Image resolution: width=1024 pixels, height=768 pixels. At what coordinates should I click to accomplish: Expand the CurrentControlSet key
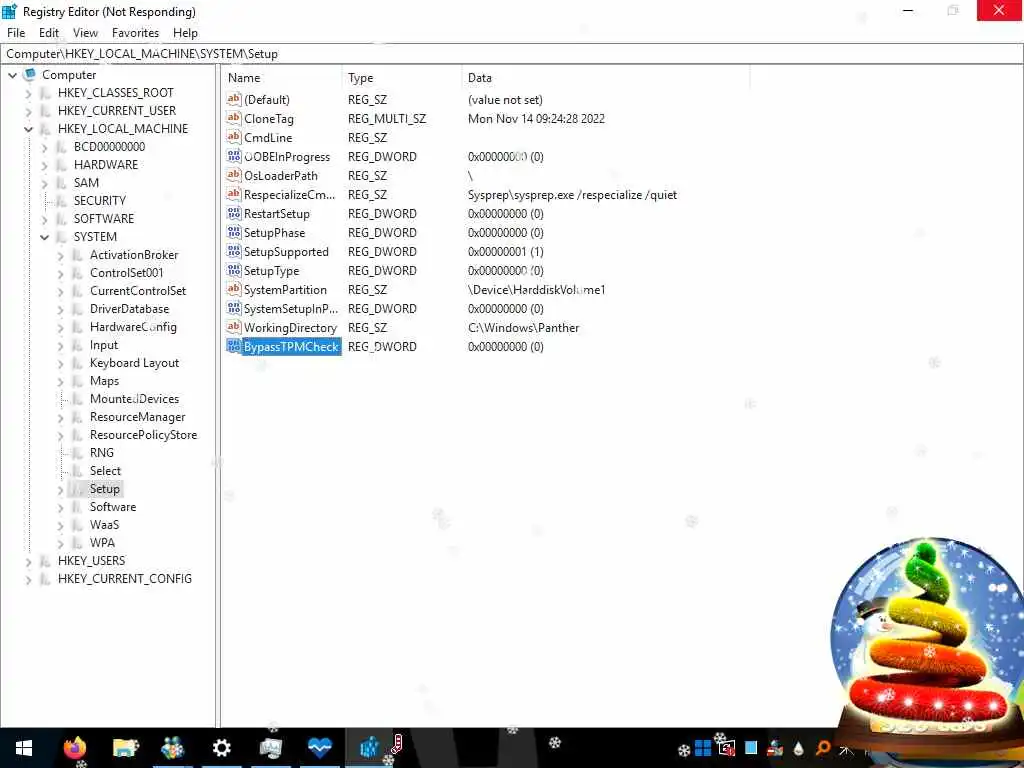click(x=60, y=291)
